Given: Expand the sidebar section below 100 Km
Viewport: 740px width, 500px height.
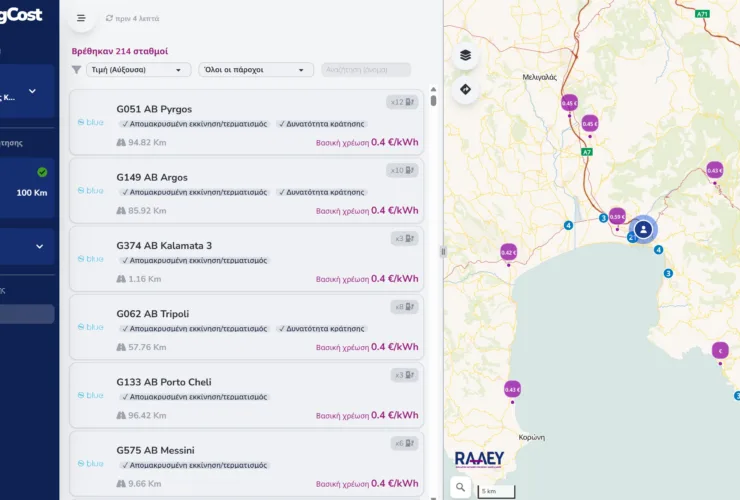Looking at the screenshot, I should tap(39, 246).
